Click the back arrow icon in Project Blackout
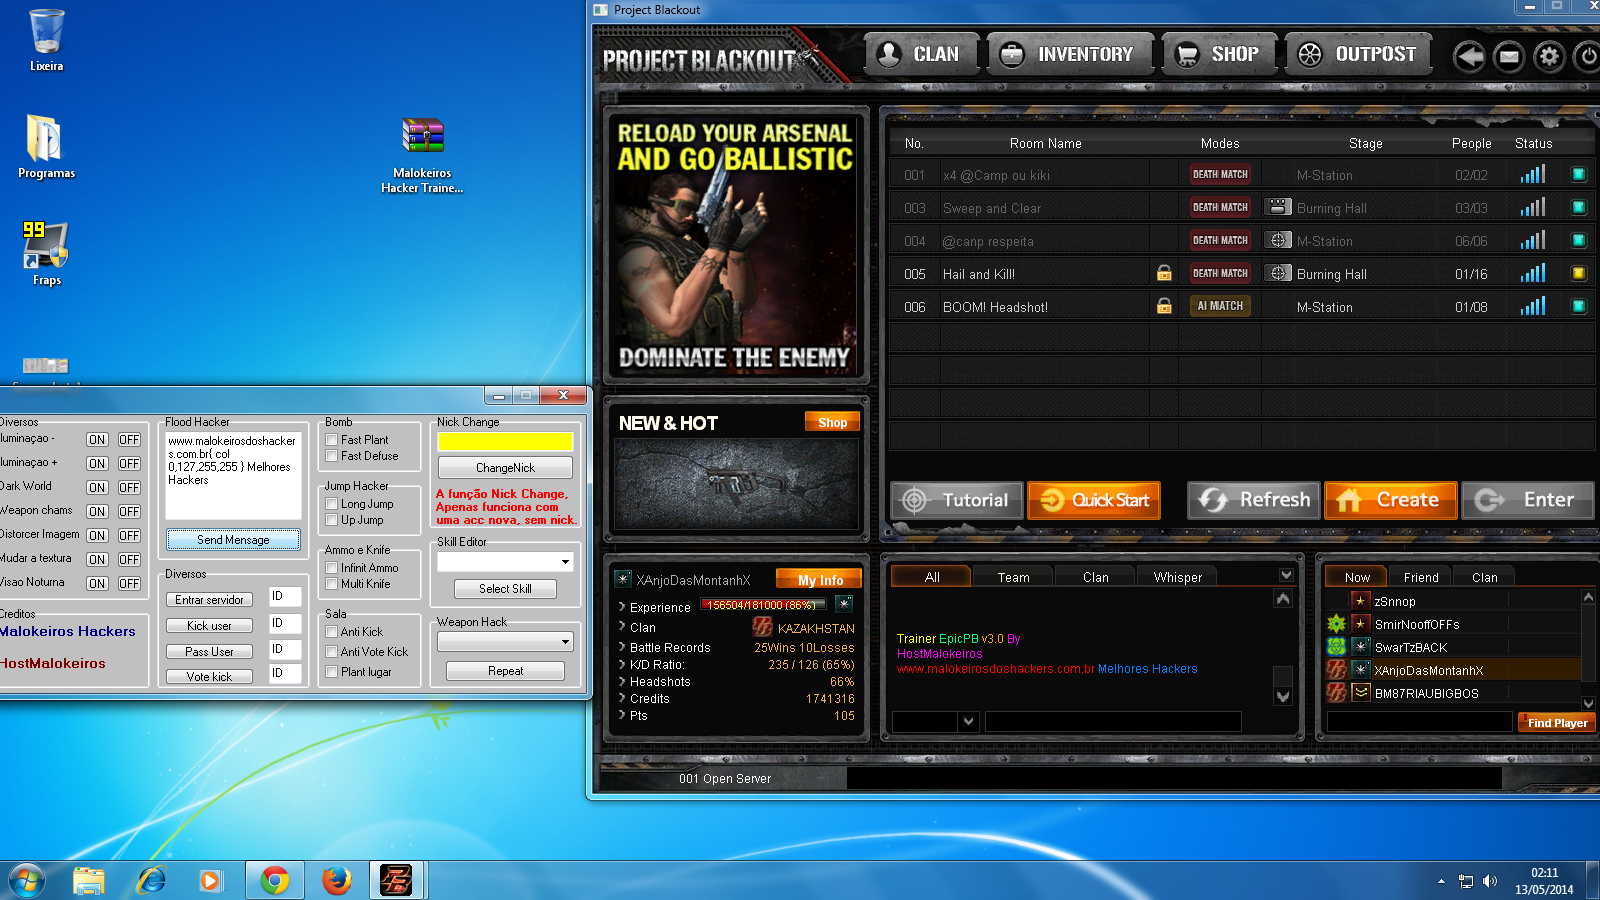The width and height of the screenshot is (1600, 900). [1469, 56]
